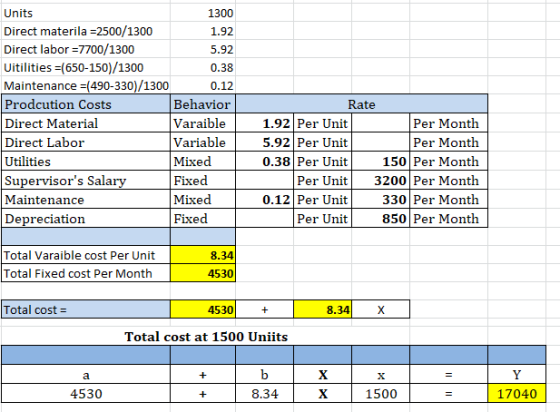The height and width of the screenshot is (412, 560).
Task: Click the Mixed behavior cell for Maintenance row
Action: (203, 200)
